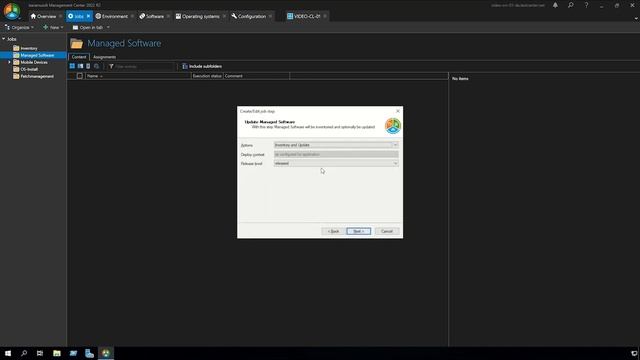
Task: Toggle the select-all checkbox in table header
Action: click(80, 76)
